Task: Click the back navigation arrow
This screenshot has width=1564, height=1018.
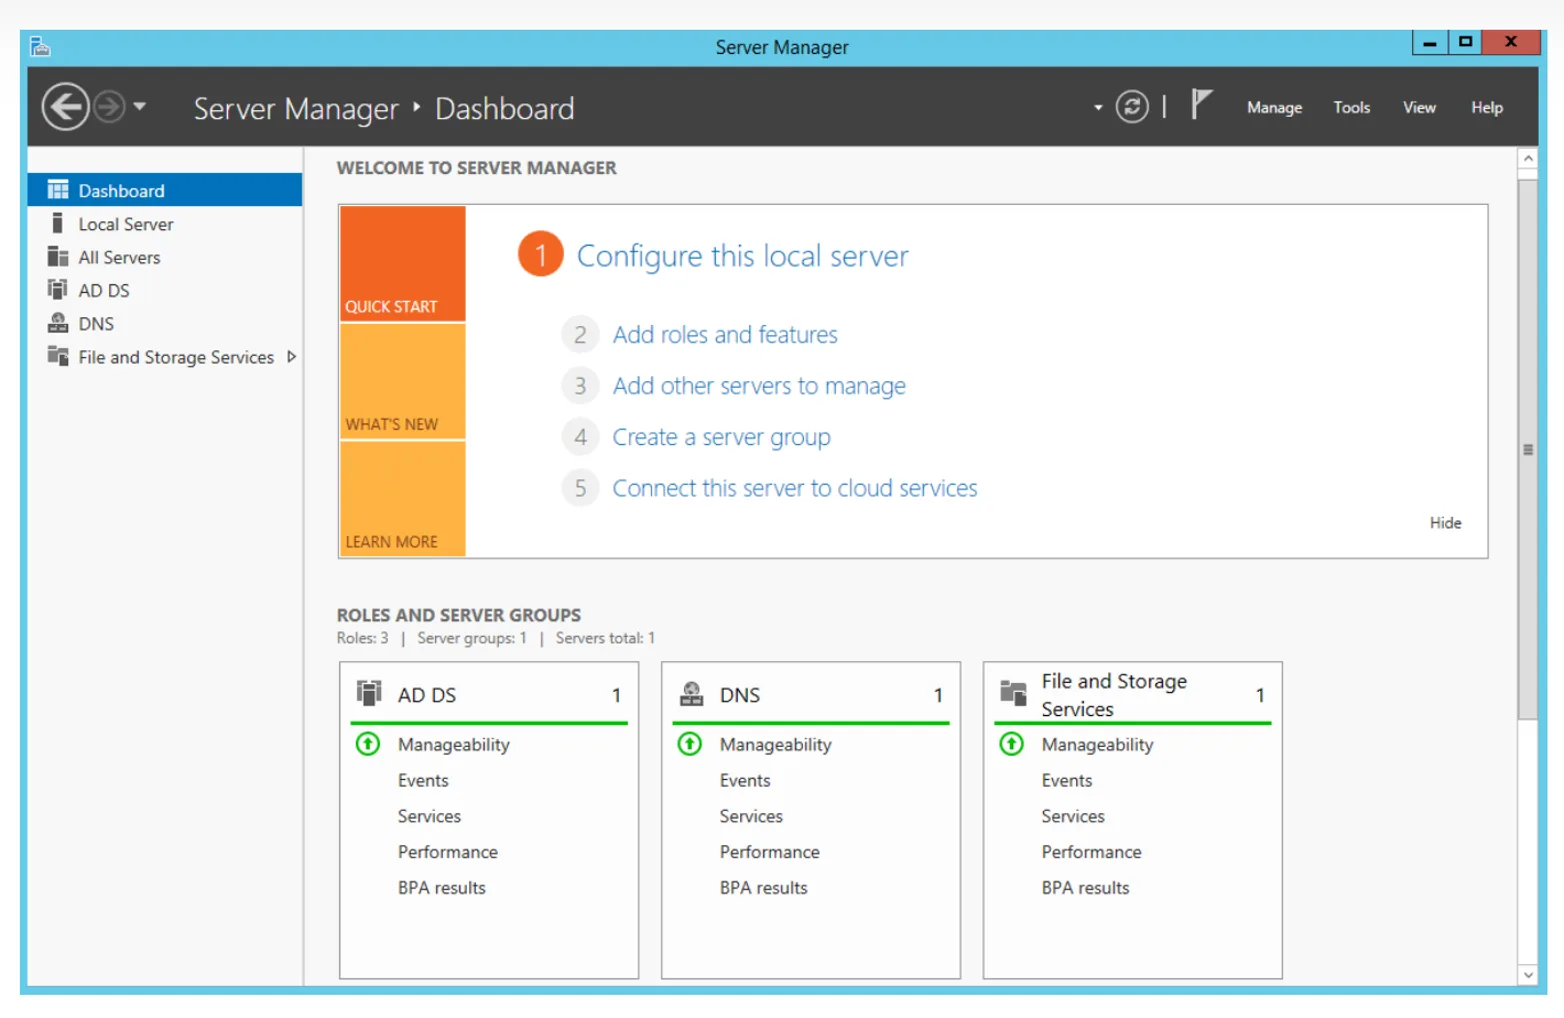Action: (x=65, y=106)
